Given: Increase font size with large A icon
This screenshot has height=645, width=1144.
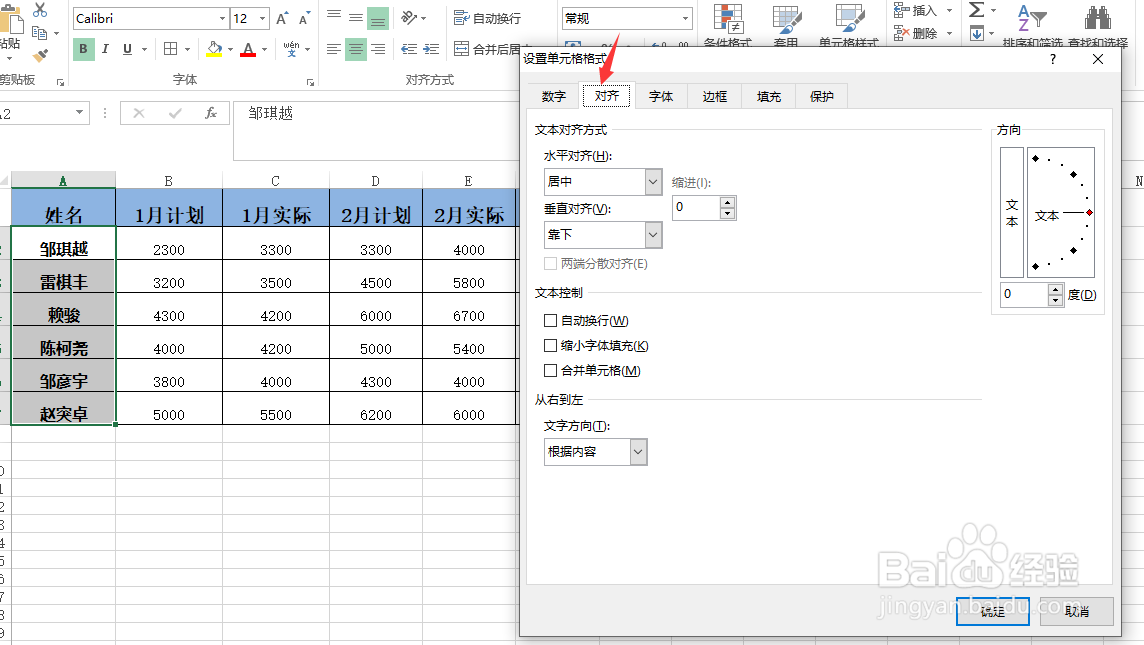Looking at the screenshot, I should click(x=282, y=18).
